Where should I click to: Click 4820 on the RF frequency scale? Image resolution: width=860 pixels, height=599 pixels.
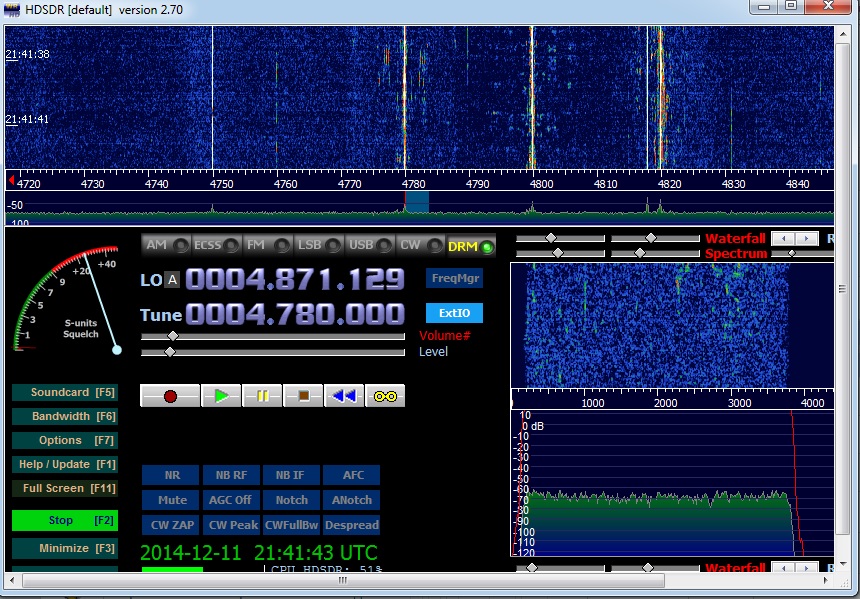coord(669,184)
